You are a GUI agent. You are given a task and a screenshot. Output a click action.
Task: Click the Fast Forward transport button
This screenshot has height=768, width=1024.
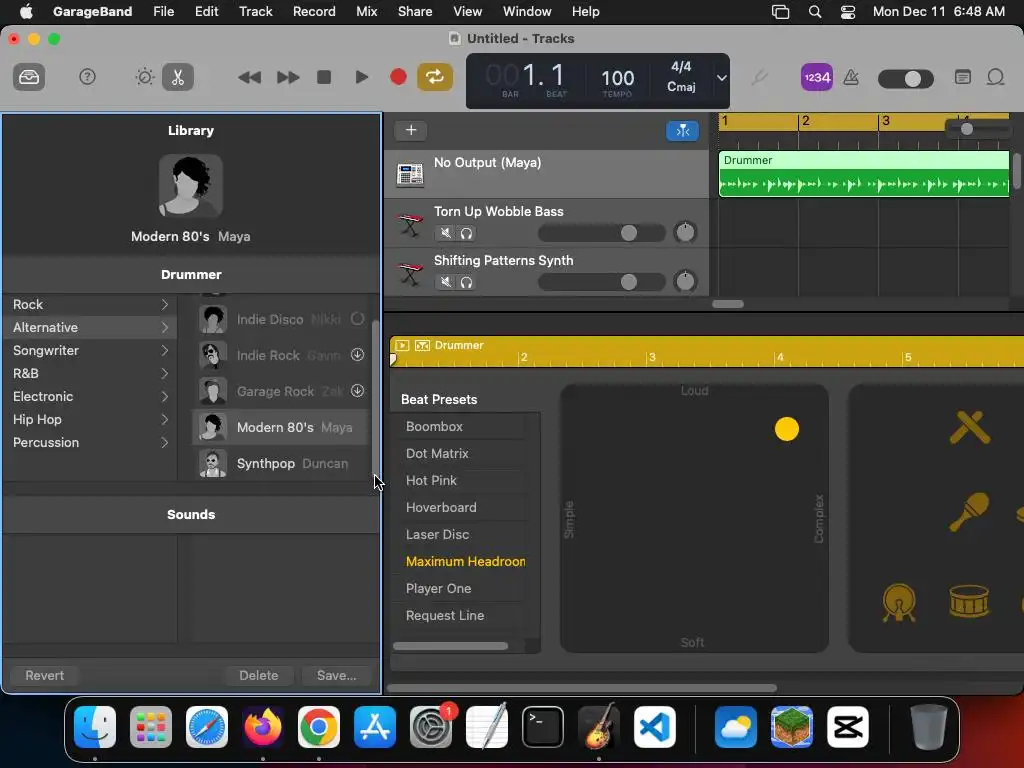click(x=288, y=78)
